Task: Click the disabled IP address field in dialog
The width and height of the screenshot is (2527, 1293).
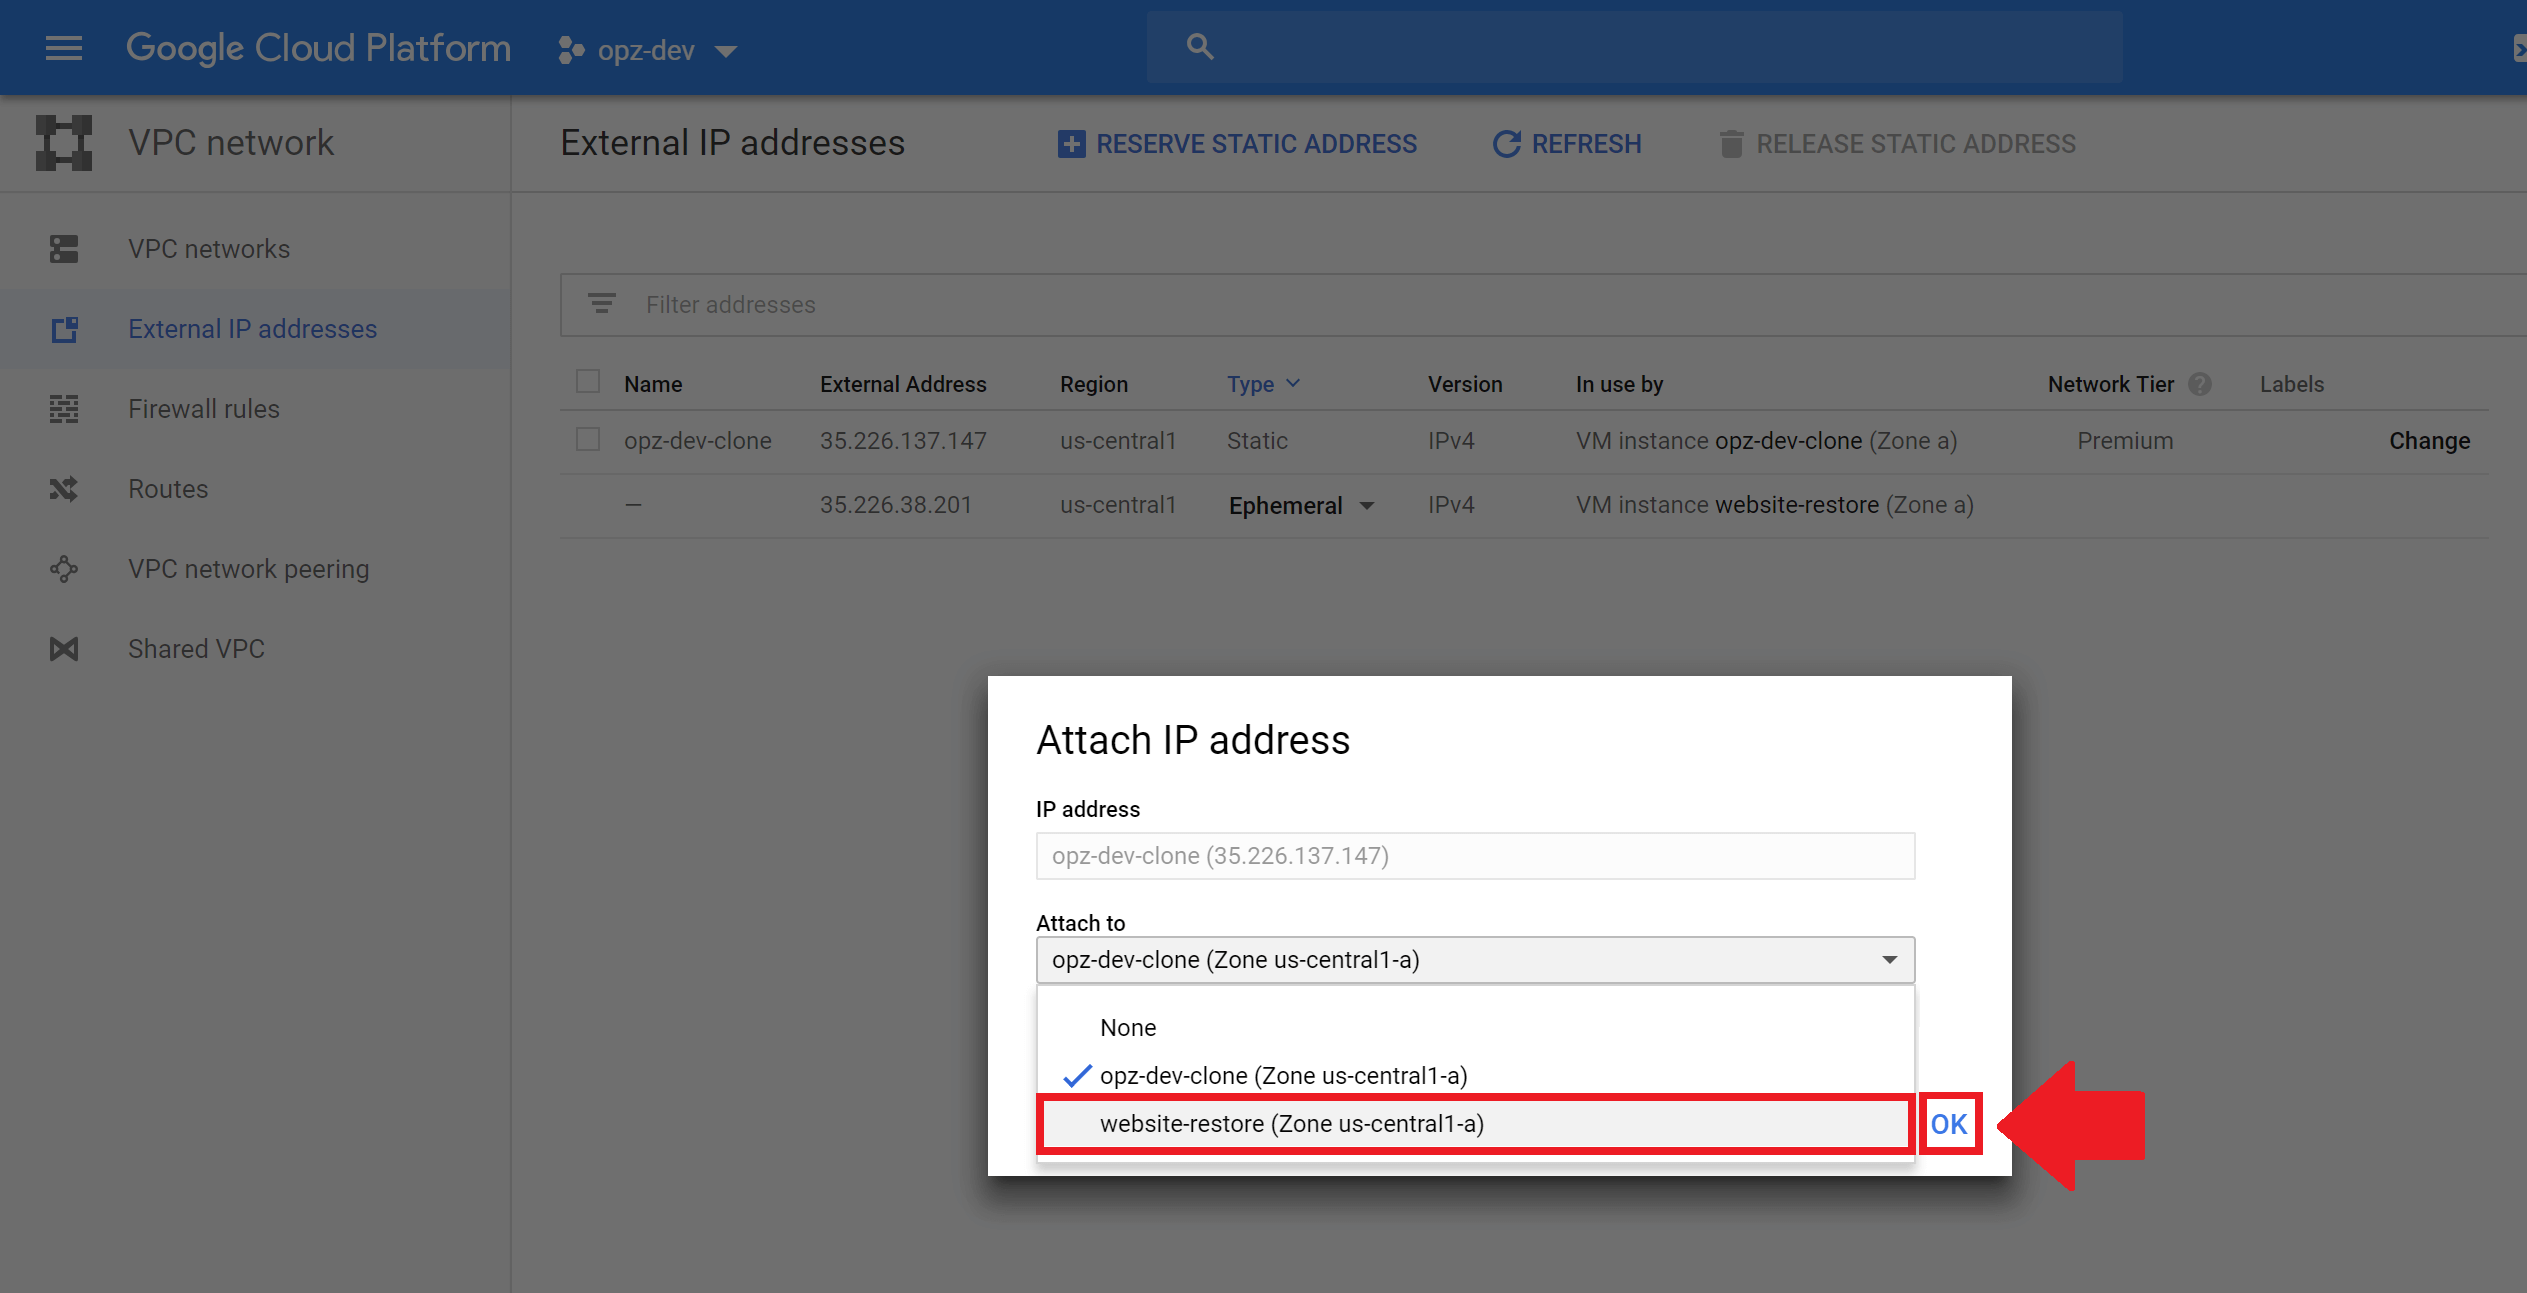Action: coord(1475,856)
